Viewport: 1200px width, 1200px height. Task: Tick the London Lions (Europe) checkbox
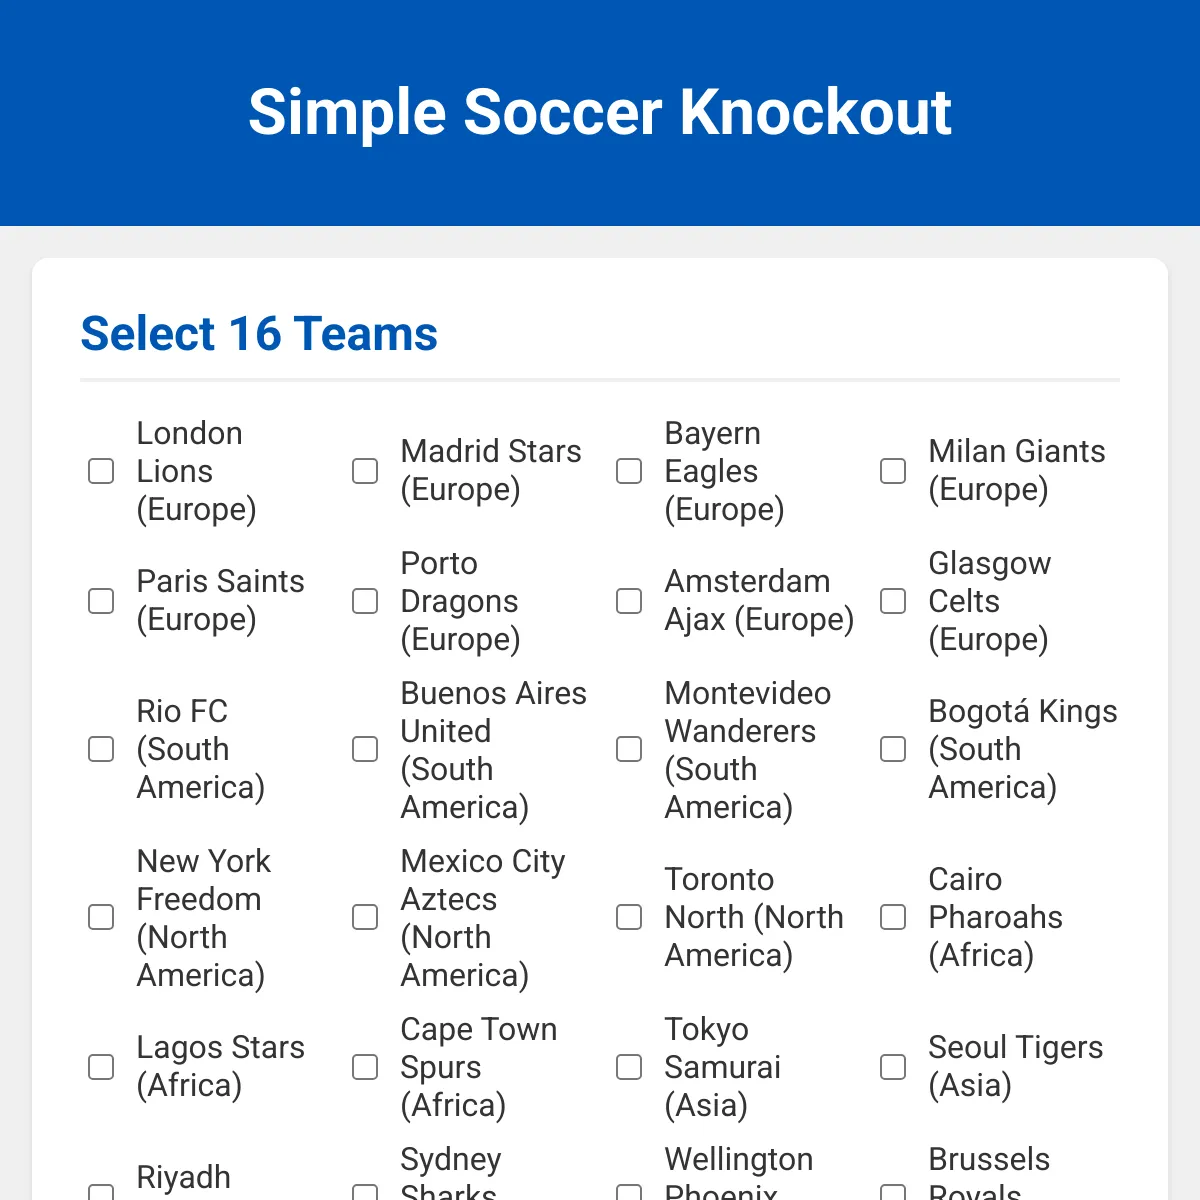click(101, 471)
